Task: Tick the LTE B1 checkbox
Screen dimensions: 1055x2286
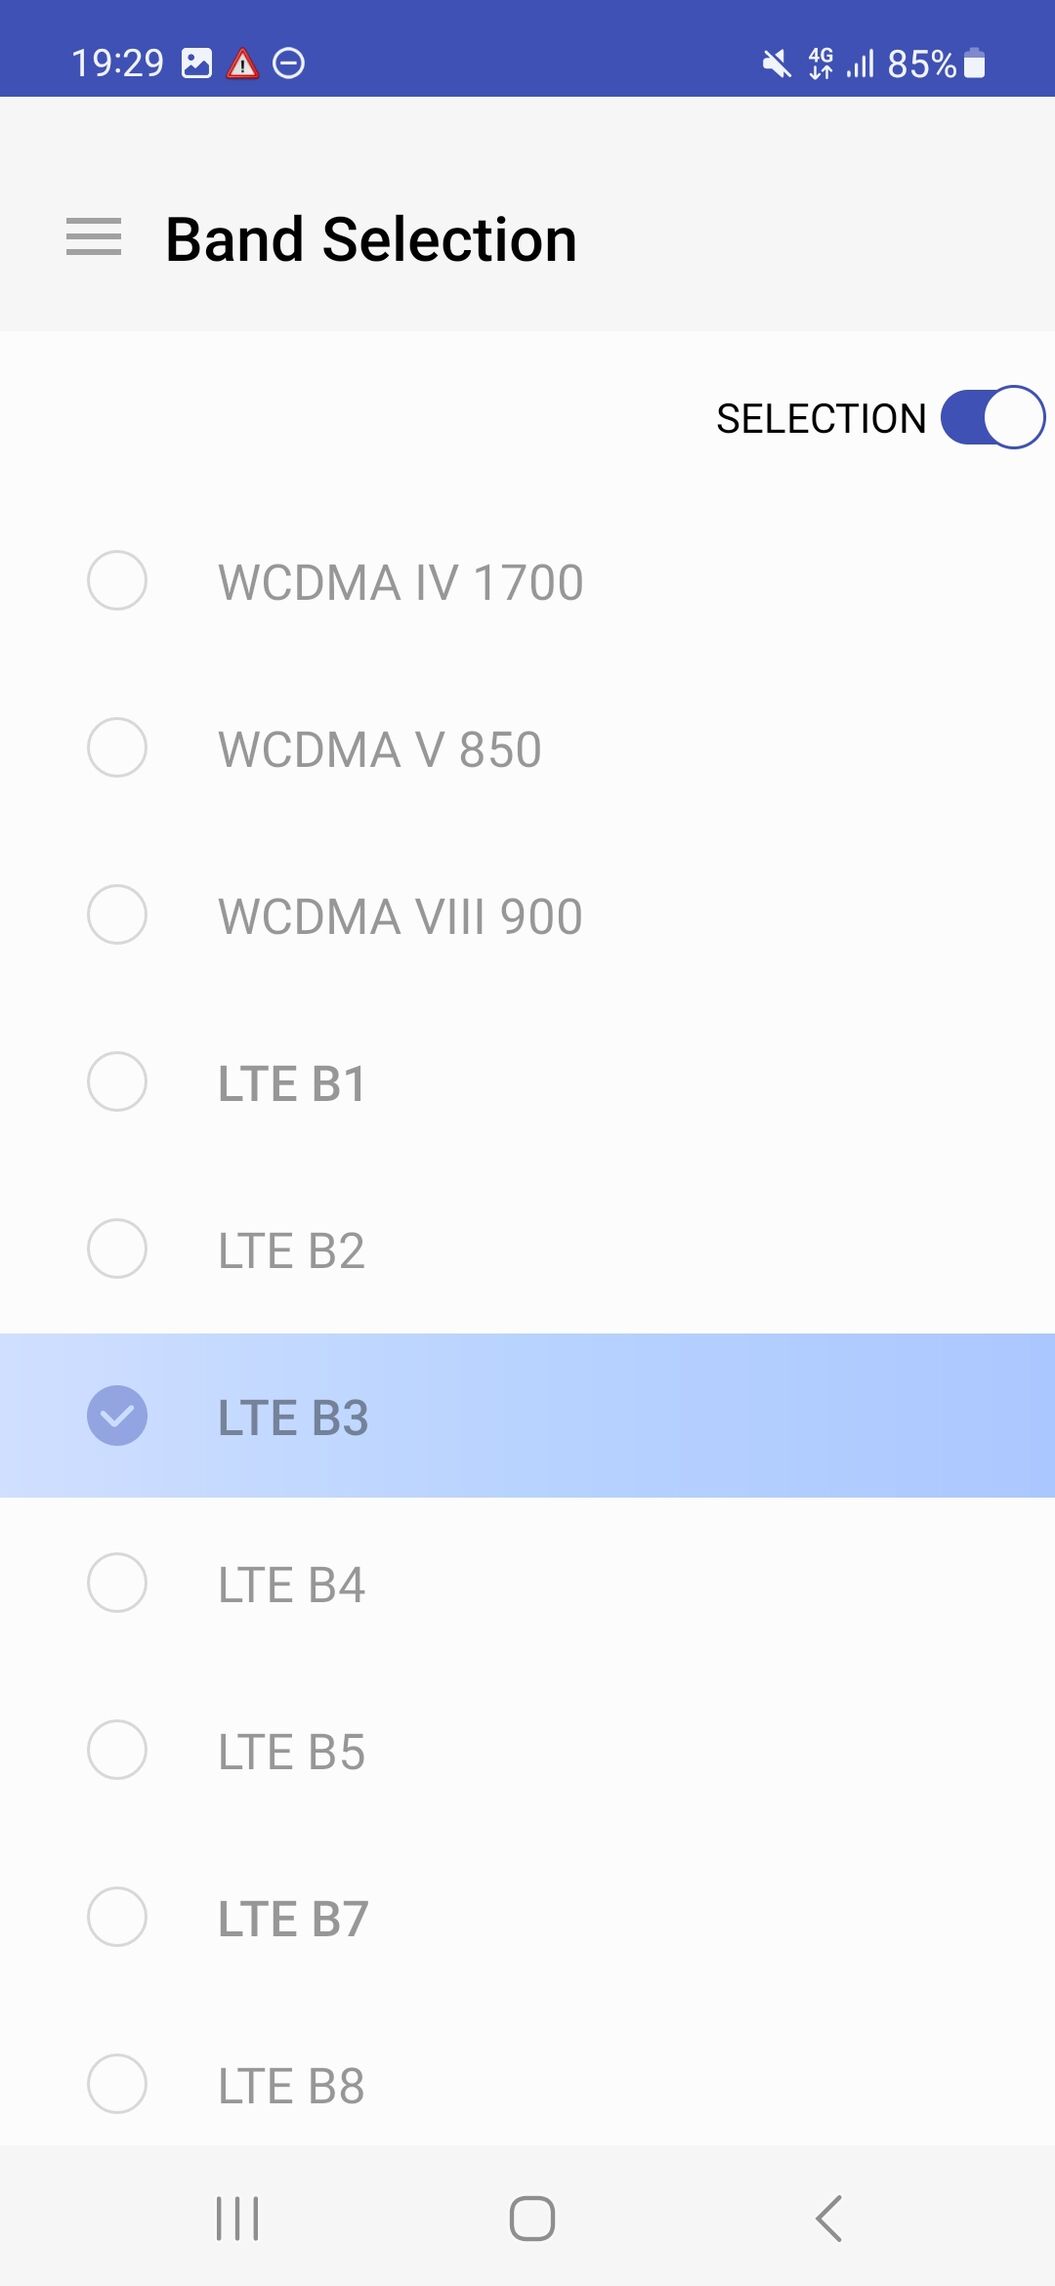Action: click(117, 1081)
